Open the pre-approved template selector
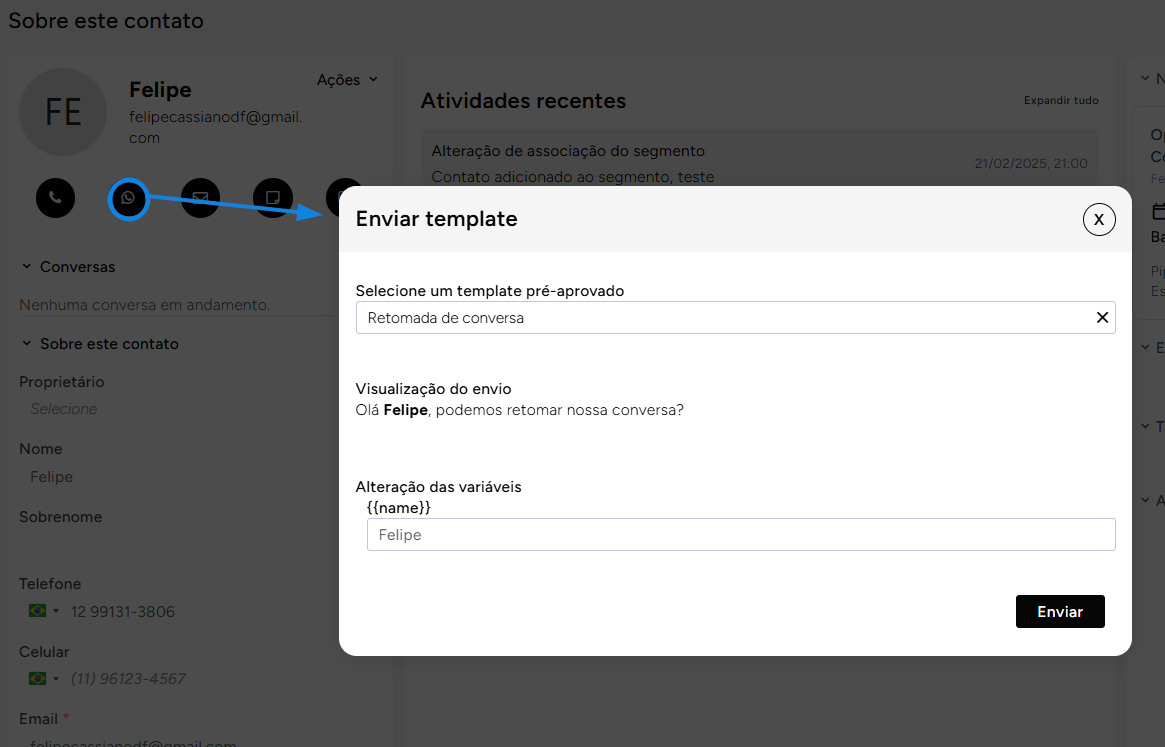Viewport: 1165px width, 747px height. 720,318
